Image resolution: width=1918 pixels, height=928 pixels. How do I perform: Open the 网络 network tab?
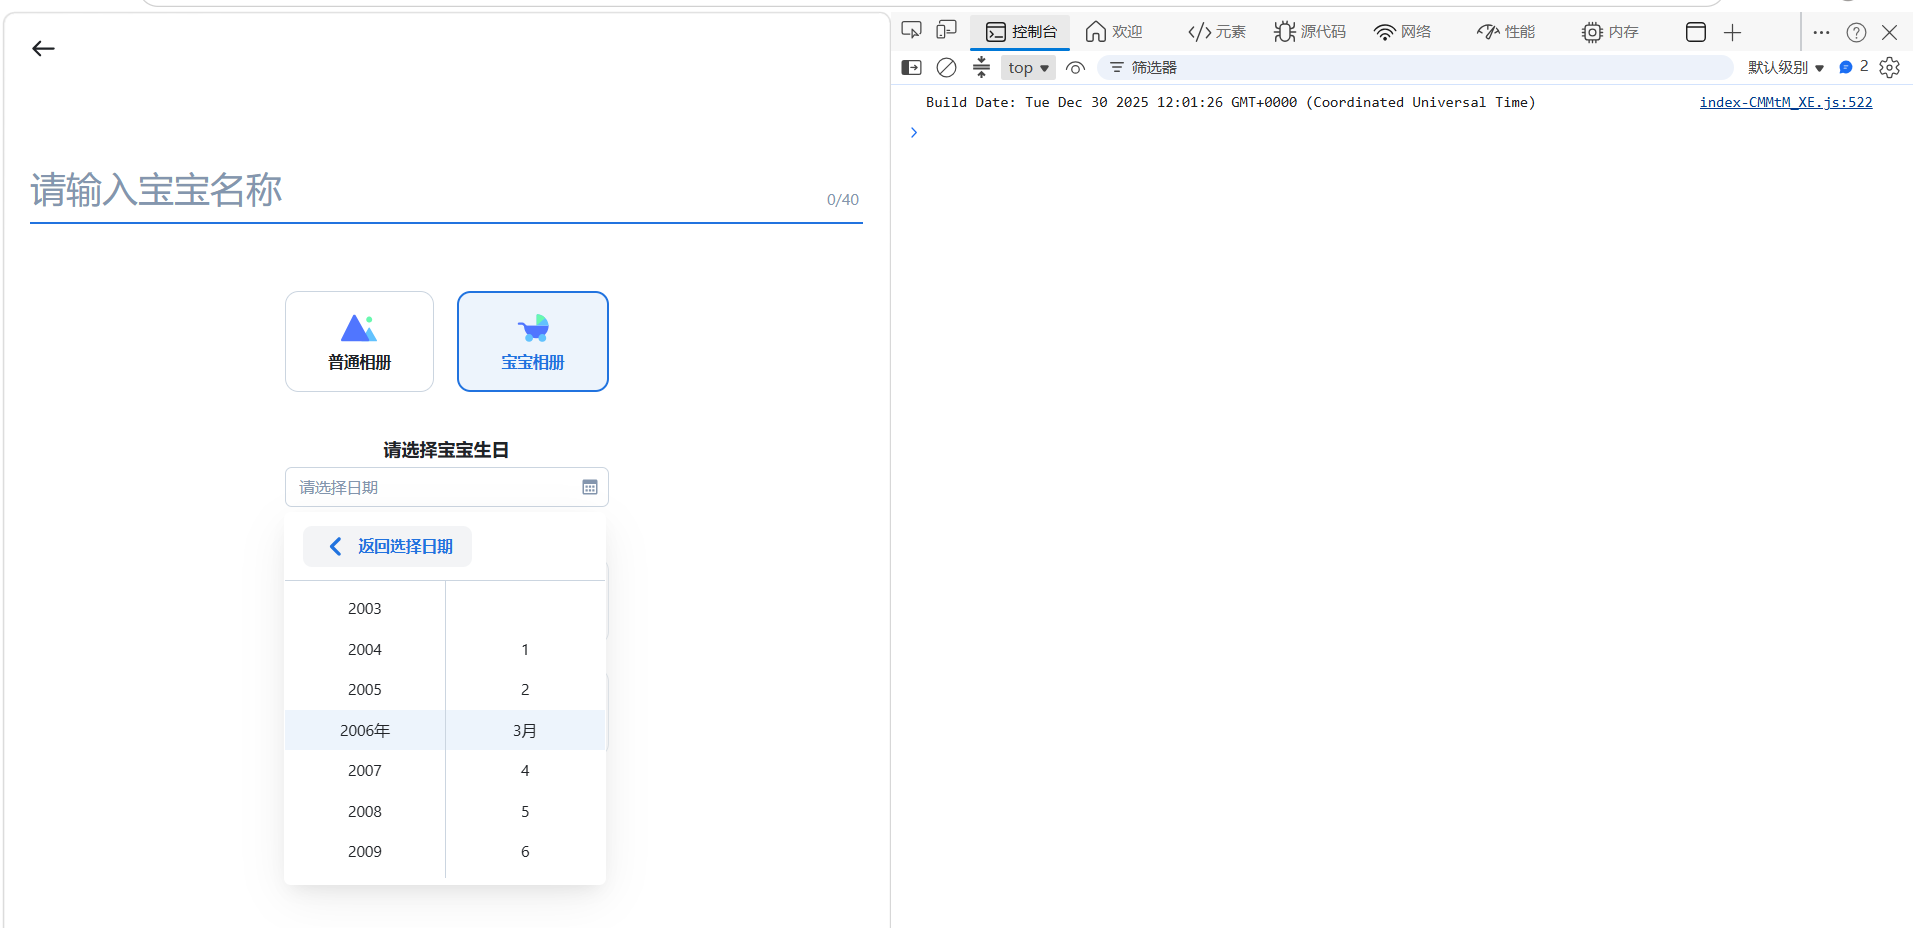coord(1402,32)
